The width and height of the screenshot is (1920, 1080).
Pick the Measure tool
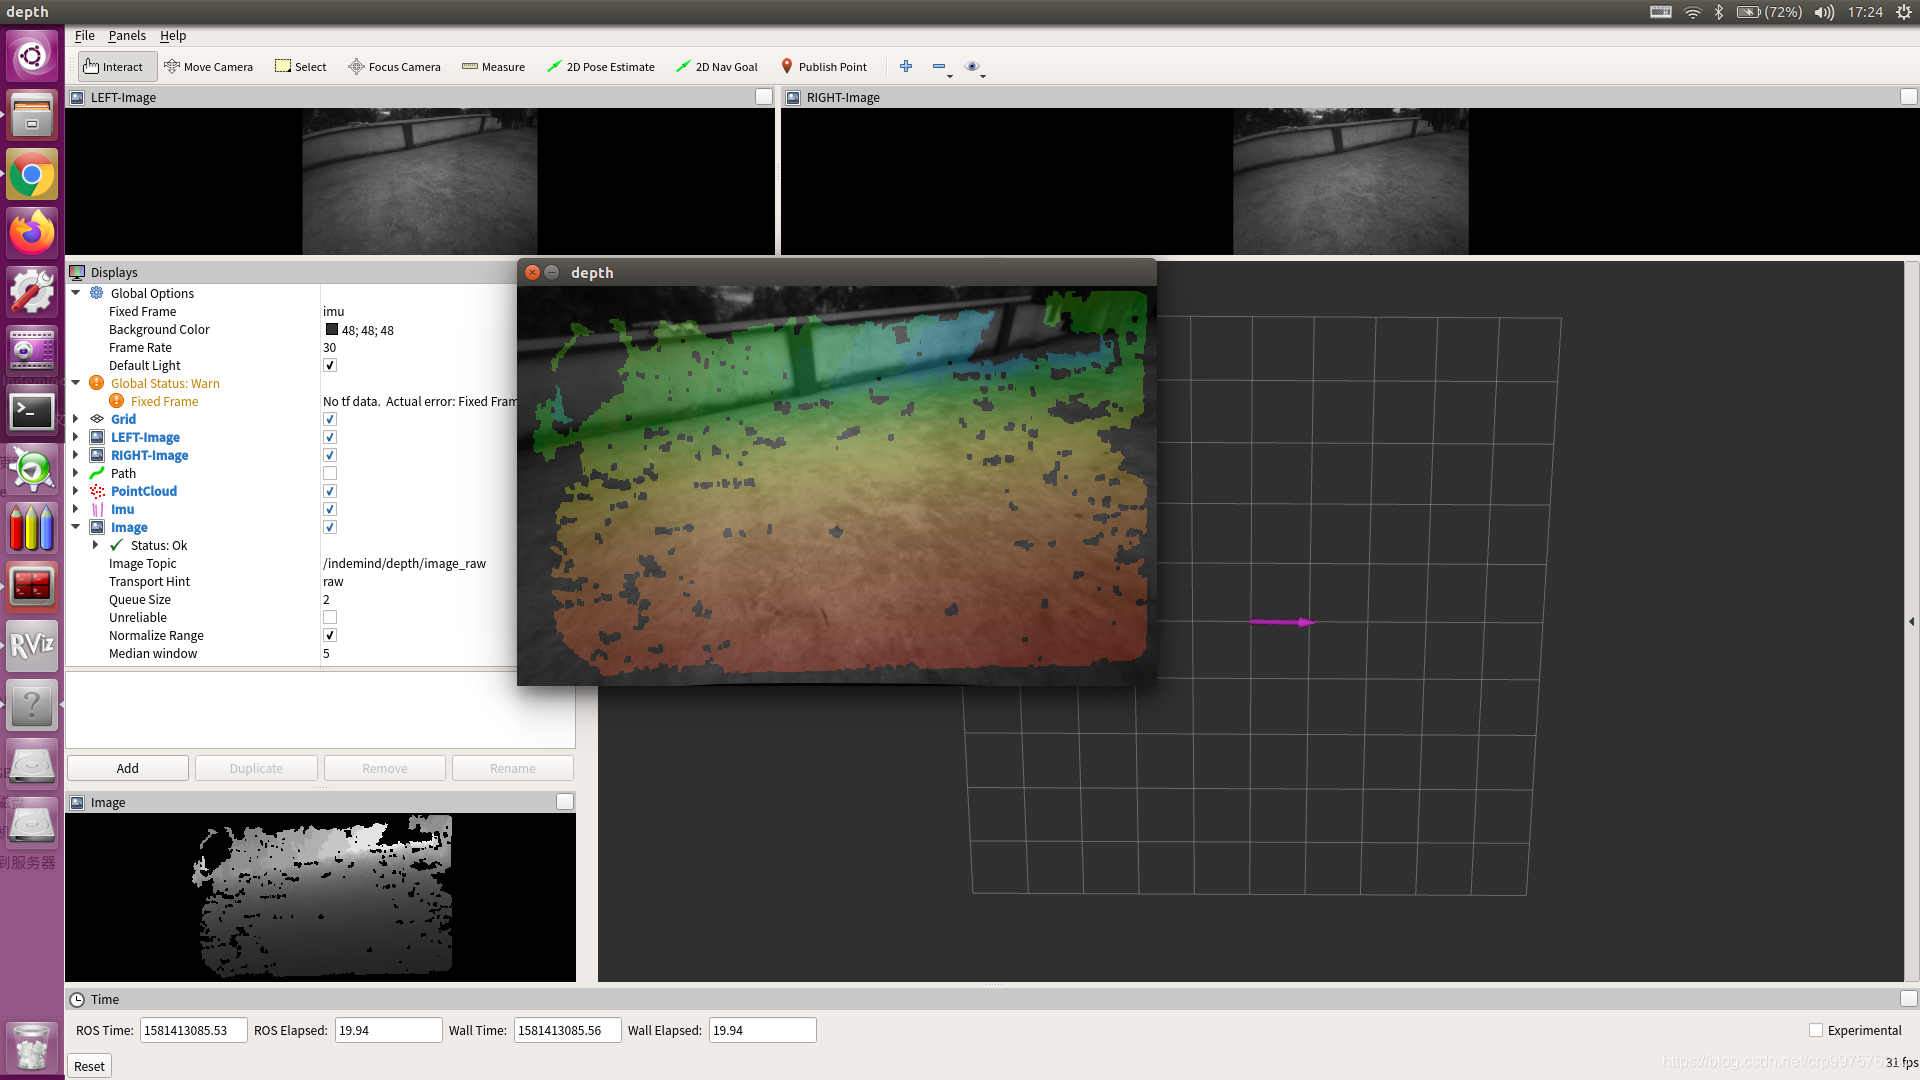(x=493, y=67)
